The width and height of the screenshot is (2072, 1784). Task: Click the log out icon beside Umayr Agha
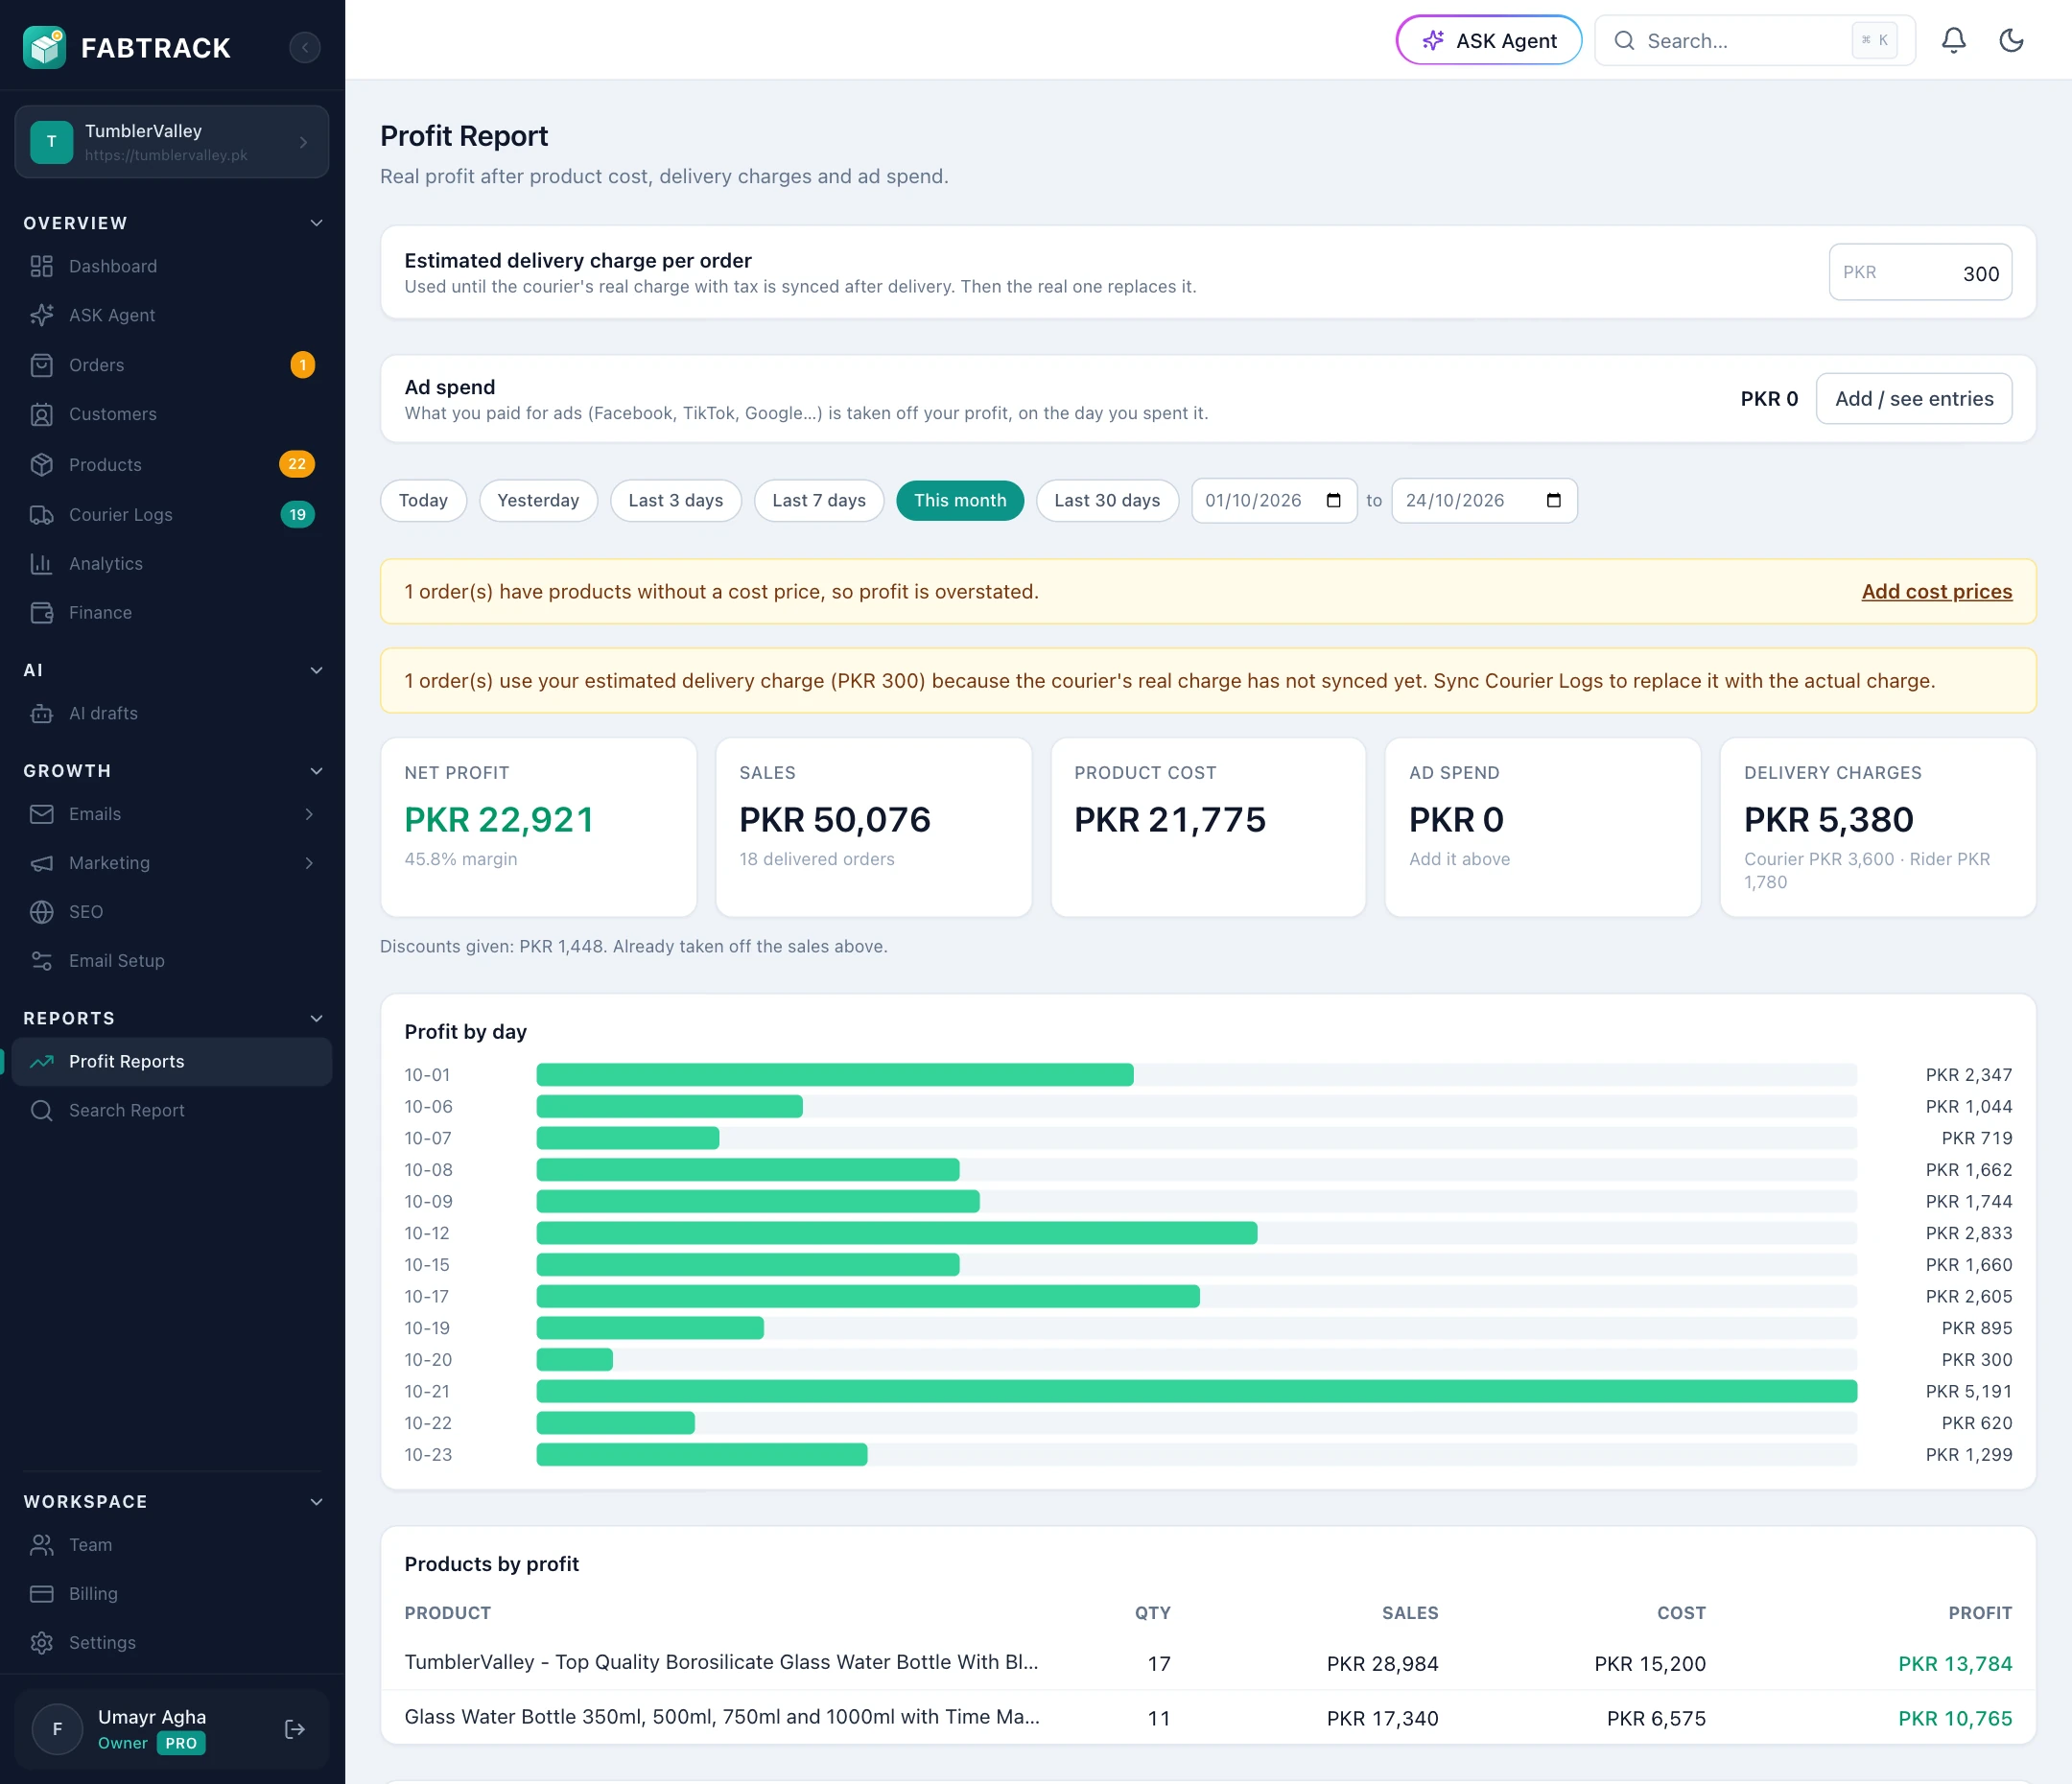click(x=295, y=1729)
